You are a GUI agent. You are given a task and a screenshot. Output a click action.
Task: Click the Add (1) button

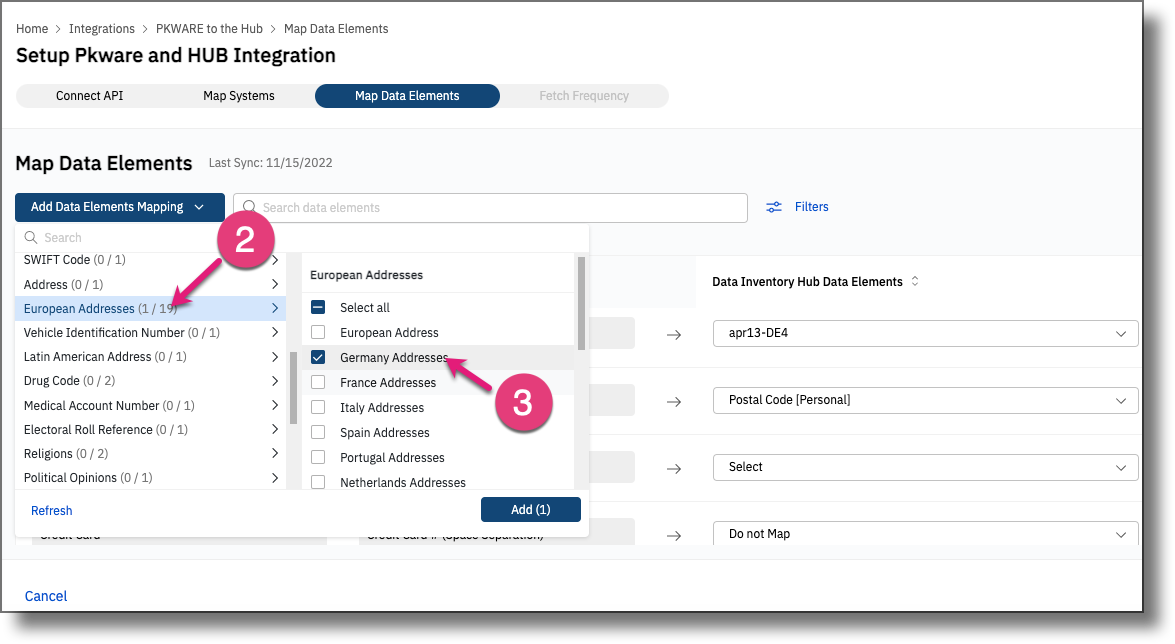tap(530, 509)
